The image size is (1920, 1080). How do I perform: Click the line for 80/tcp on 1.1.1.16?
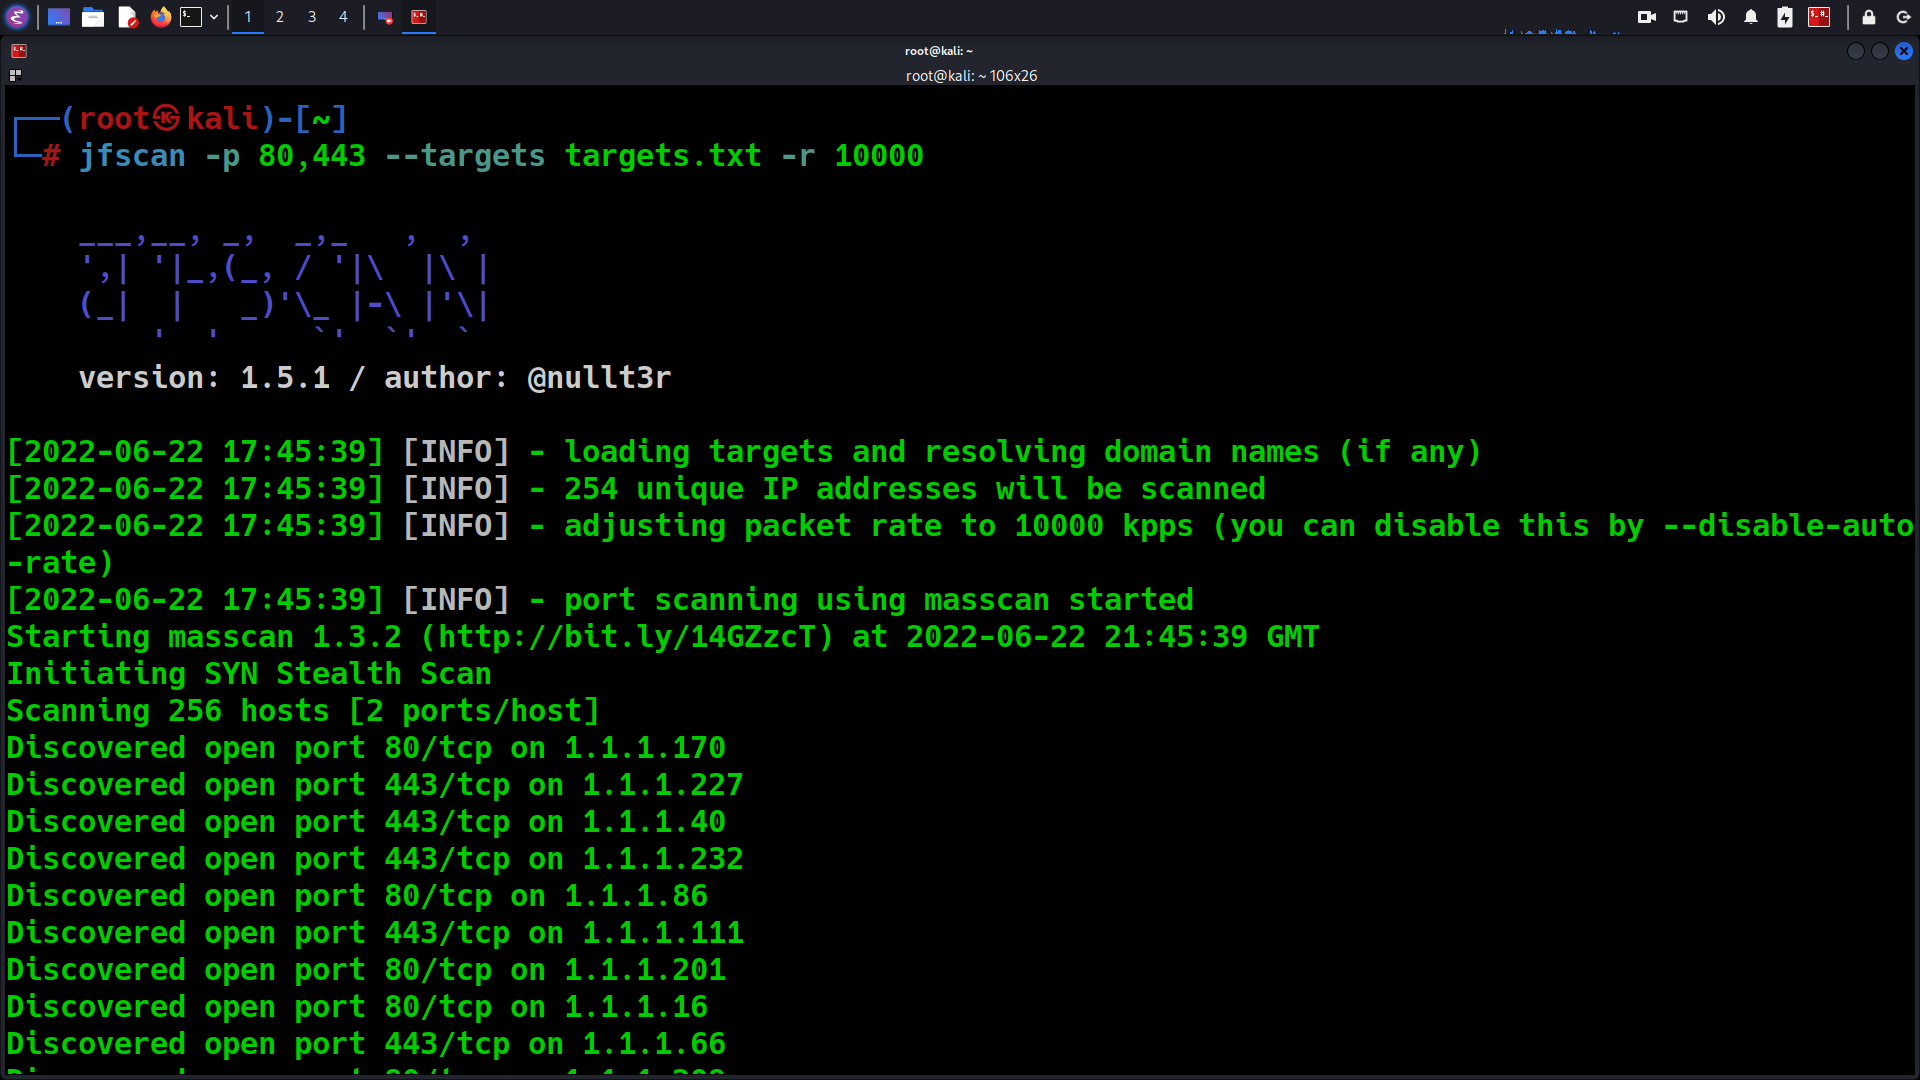pos(357,1007)
